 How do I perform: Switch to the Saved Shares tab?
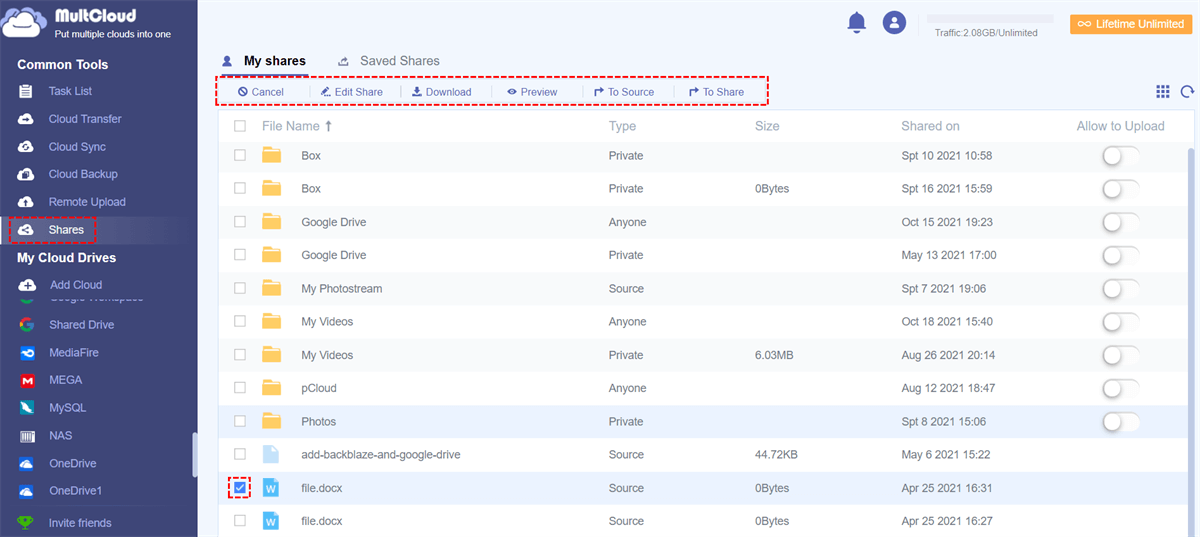click(399, 61)
